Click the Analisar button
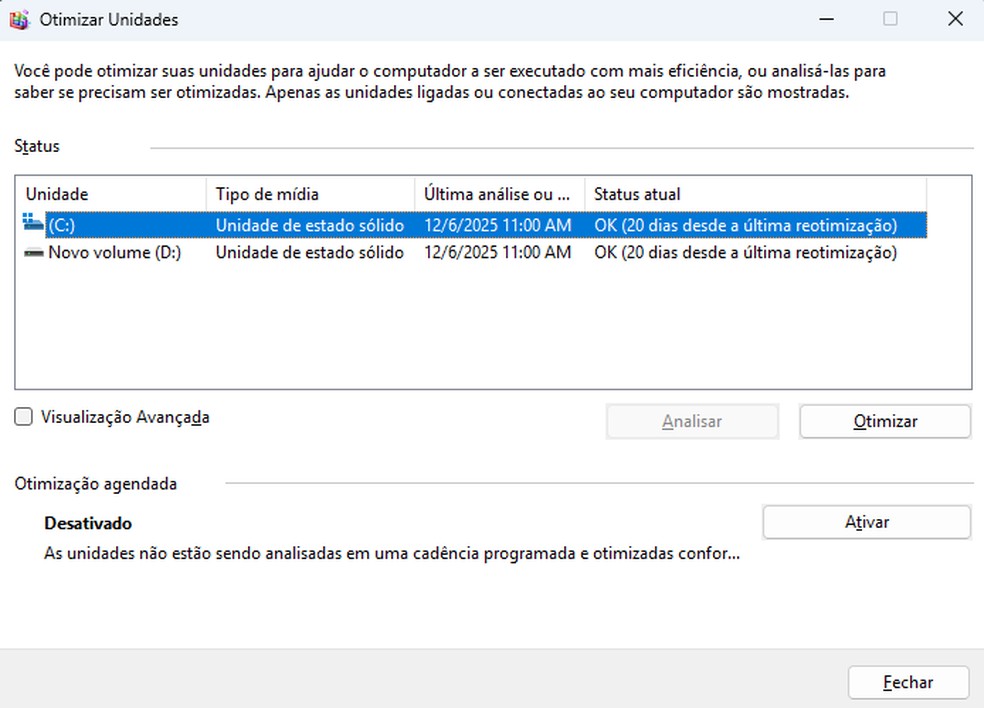This screenshot has height=708, width=984. (692, 421)
